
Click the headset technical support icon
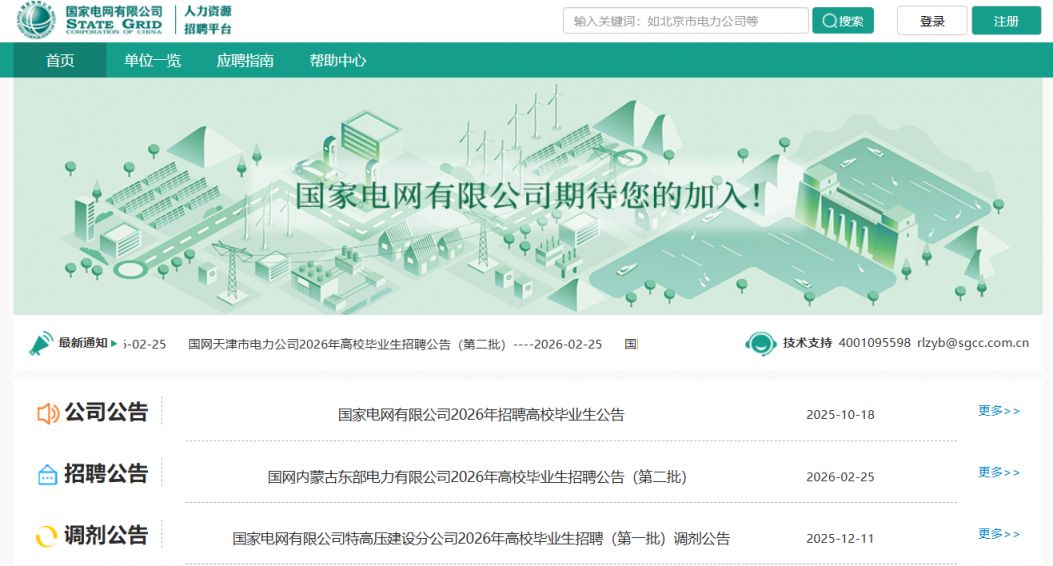(761, 344)
